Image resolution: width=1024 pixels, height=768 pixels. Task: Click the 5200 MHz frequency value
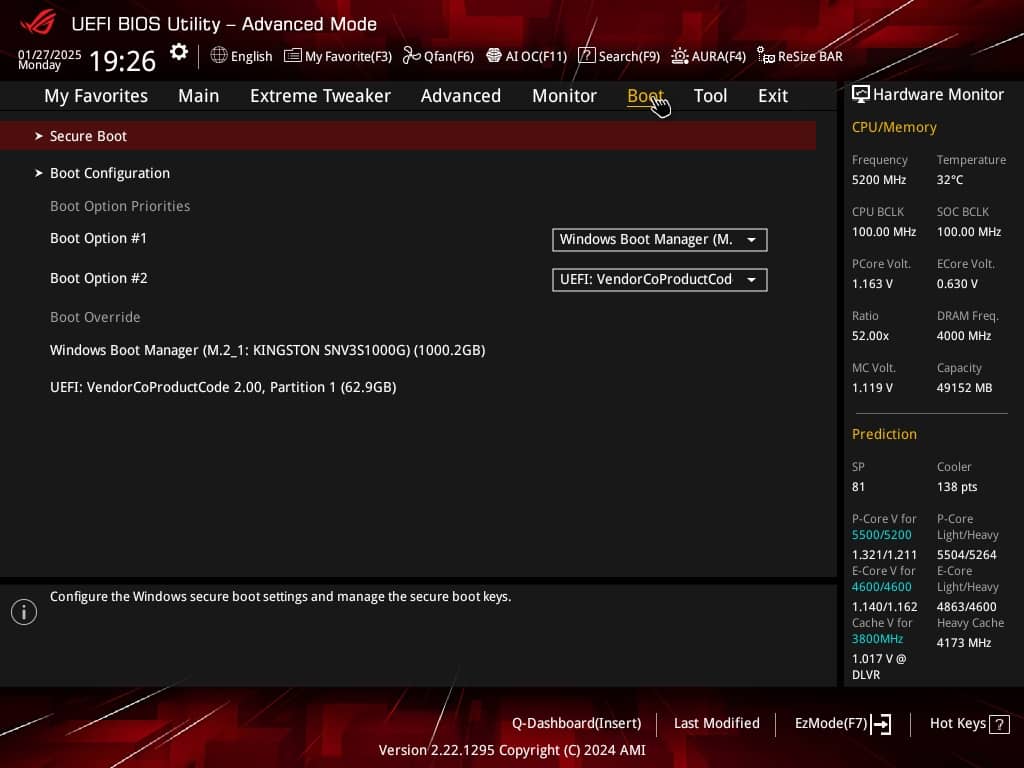[878, 180]
